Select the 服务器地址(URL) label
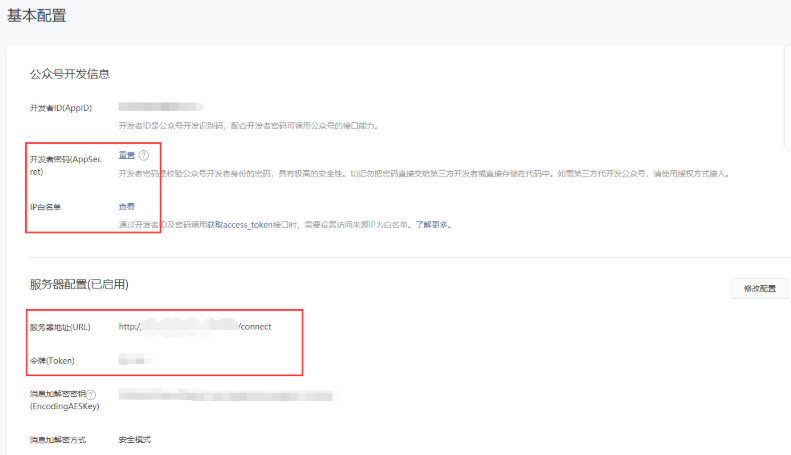 [x=60, y=327]
